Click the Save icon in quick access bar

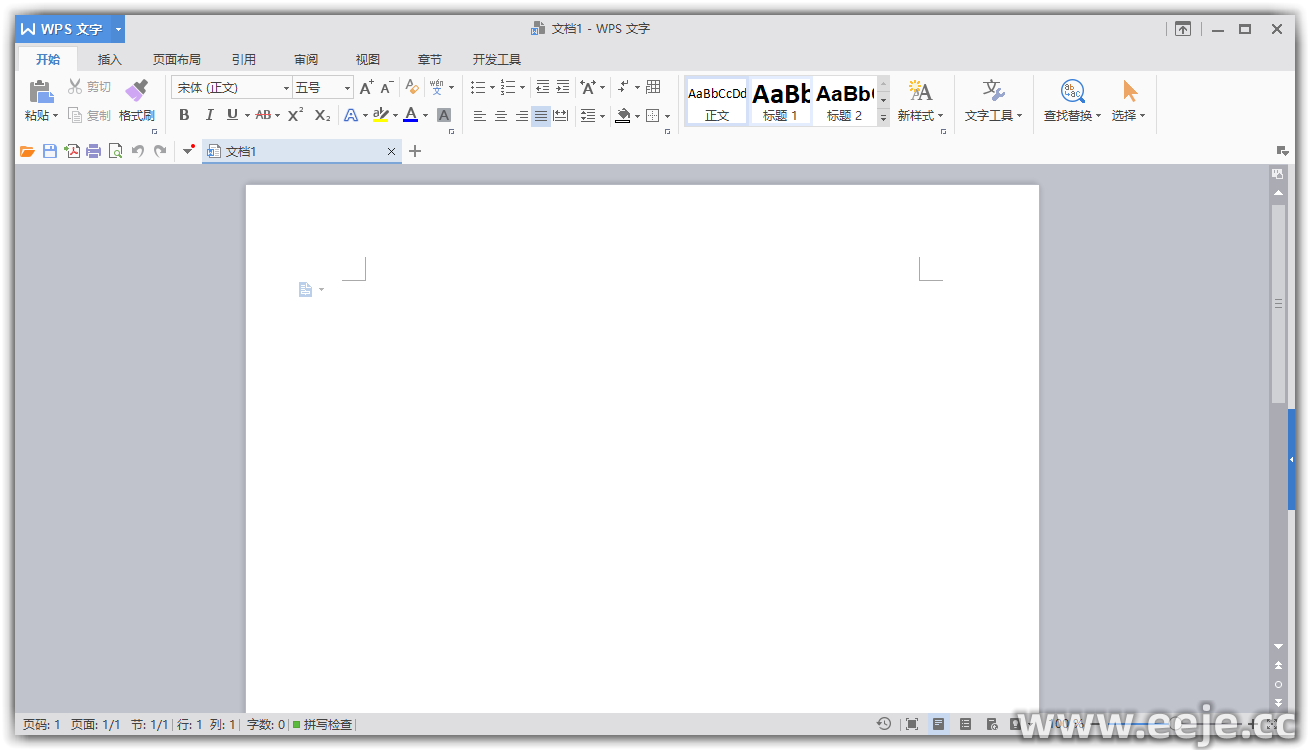(50, 151)
